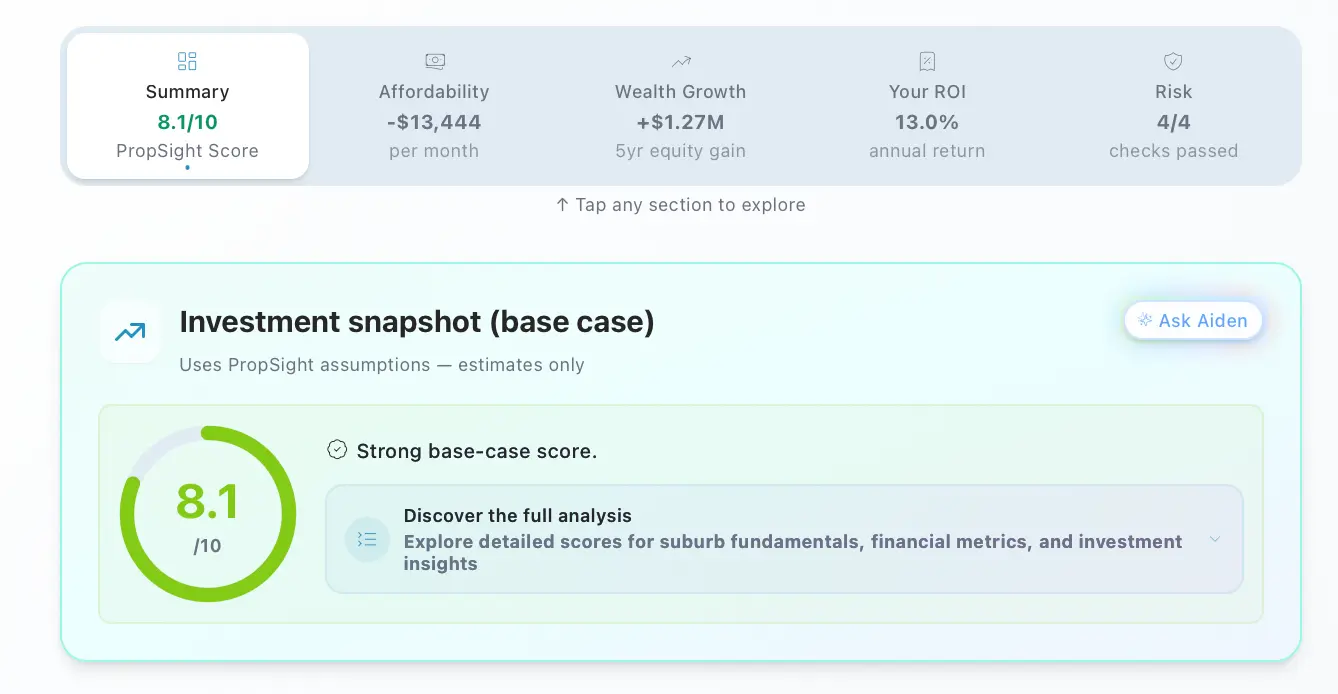Open the Your ROI tab
Screen dimensions: 1338x694
[x=927, y=107]
